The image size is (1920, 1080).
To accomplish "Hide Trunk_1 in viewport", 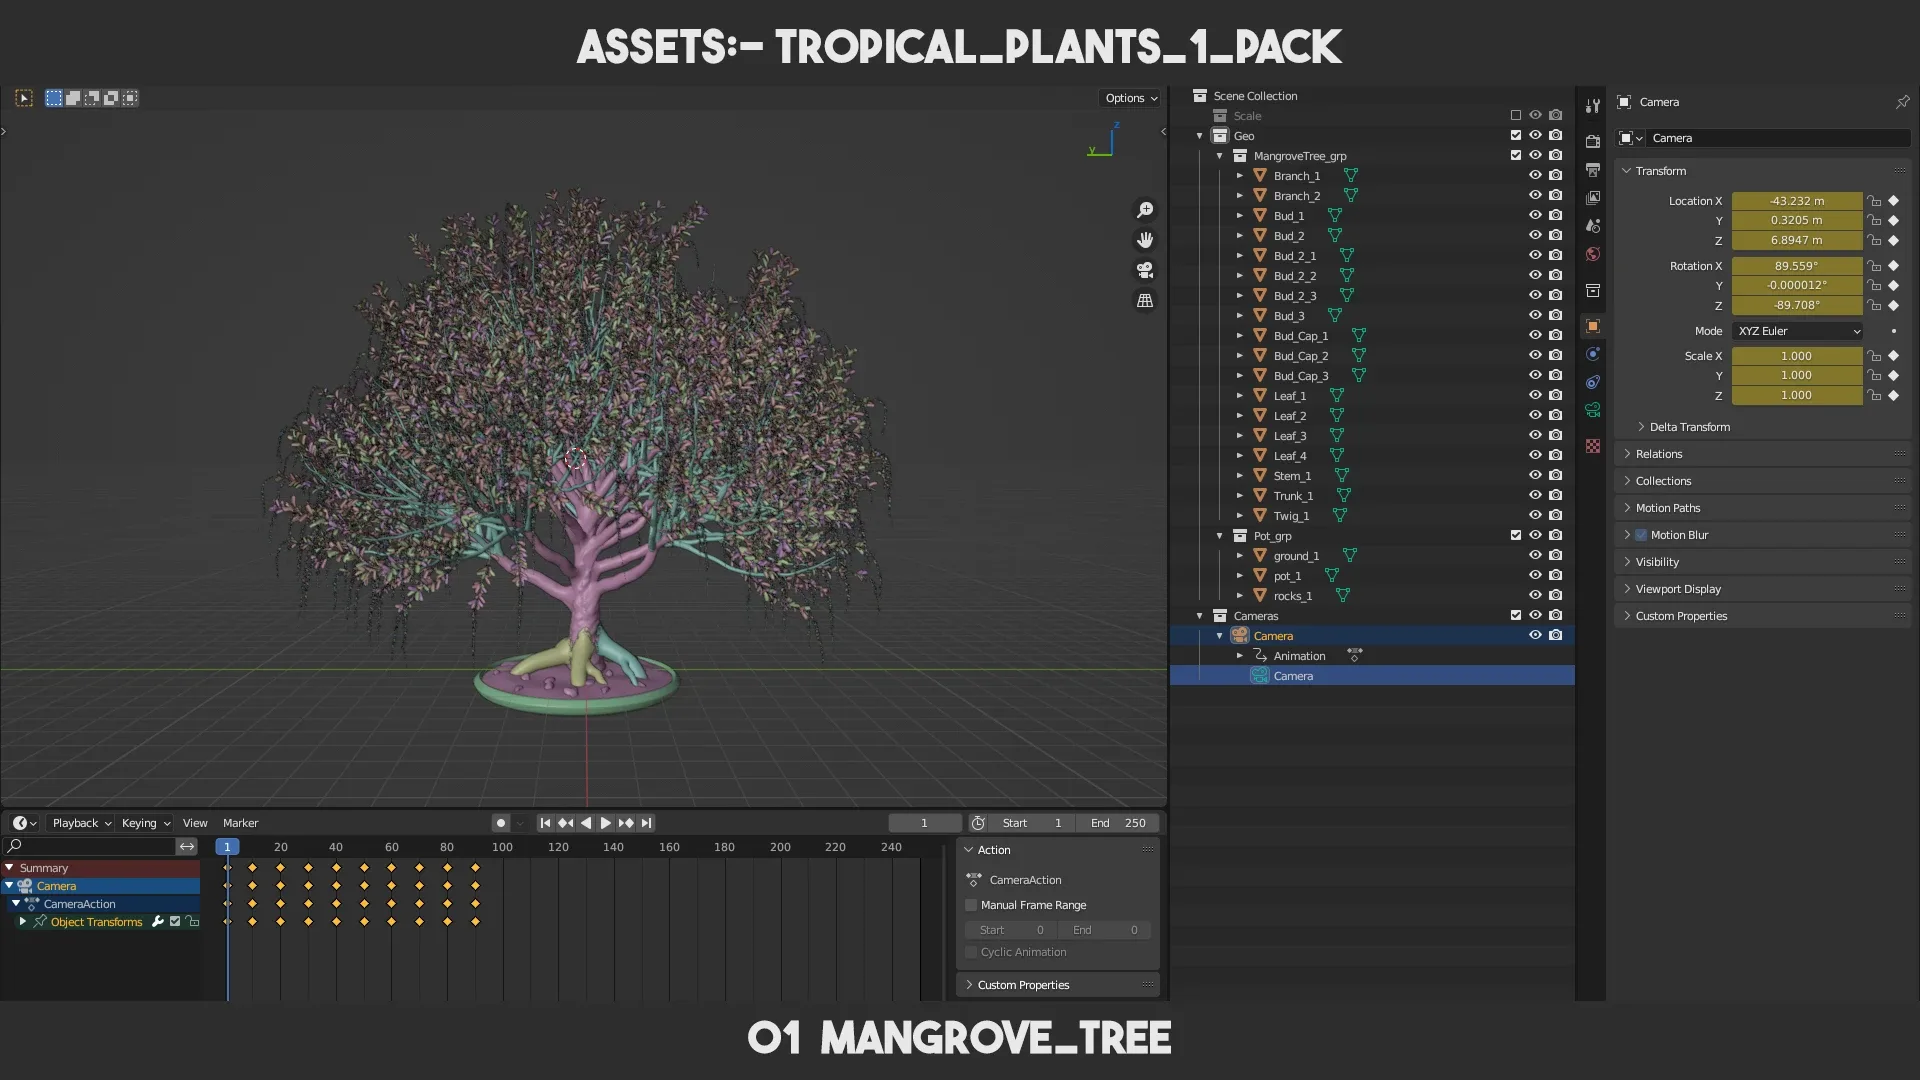I will (1535, 496).
